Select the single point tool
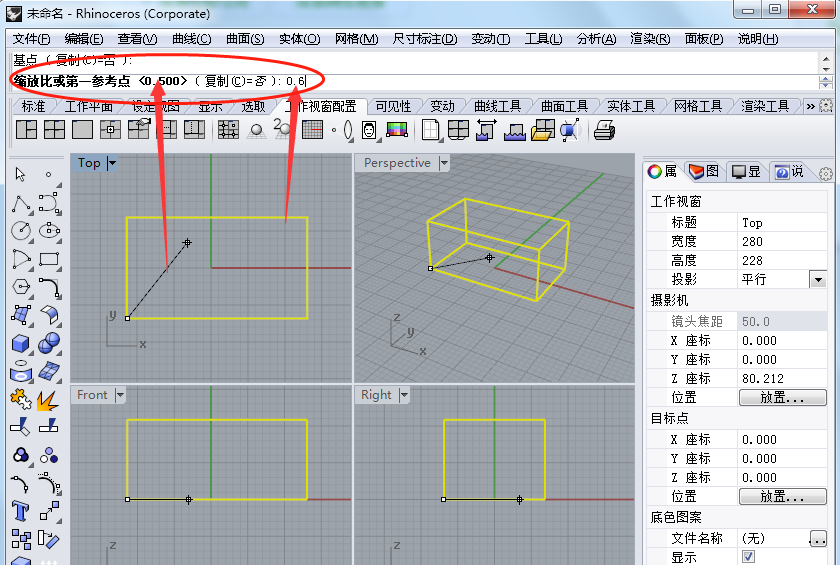The width and height of the screenshot is (840, 565). [48, 175]
